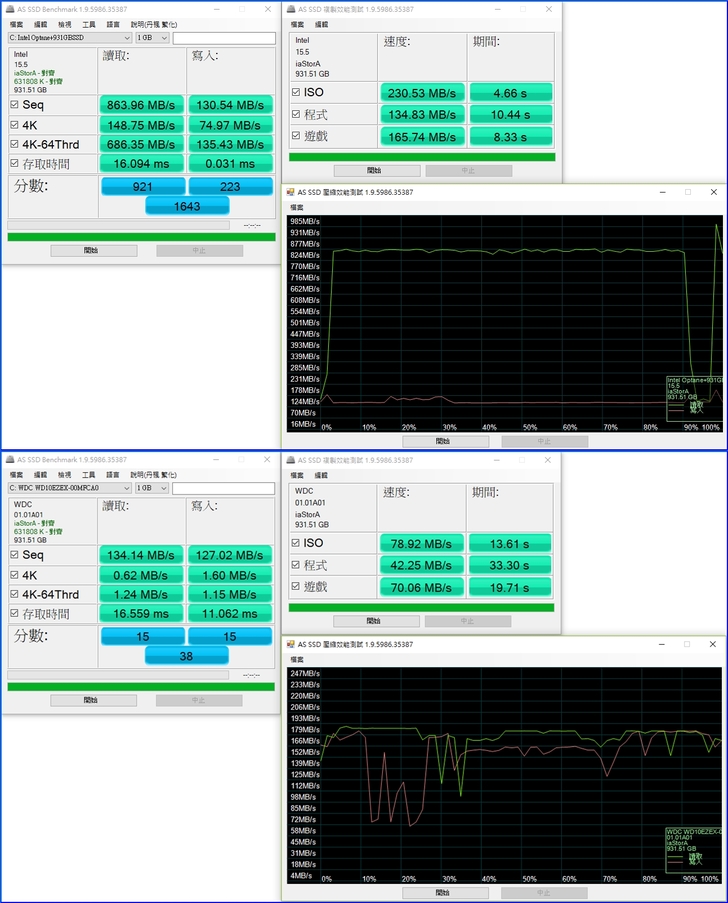Maximize the top compression benchmark graph window
The width and height of the screenshot is (728, 903).
[687, 192]
